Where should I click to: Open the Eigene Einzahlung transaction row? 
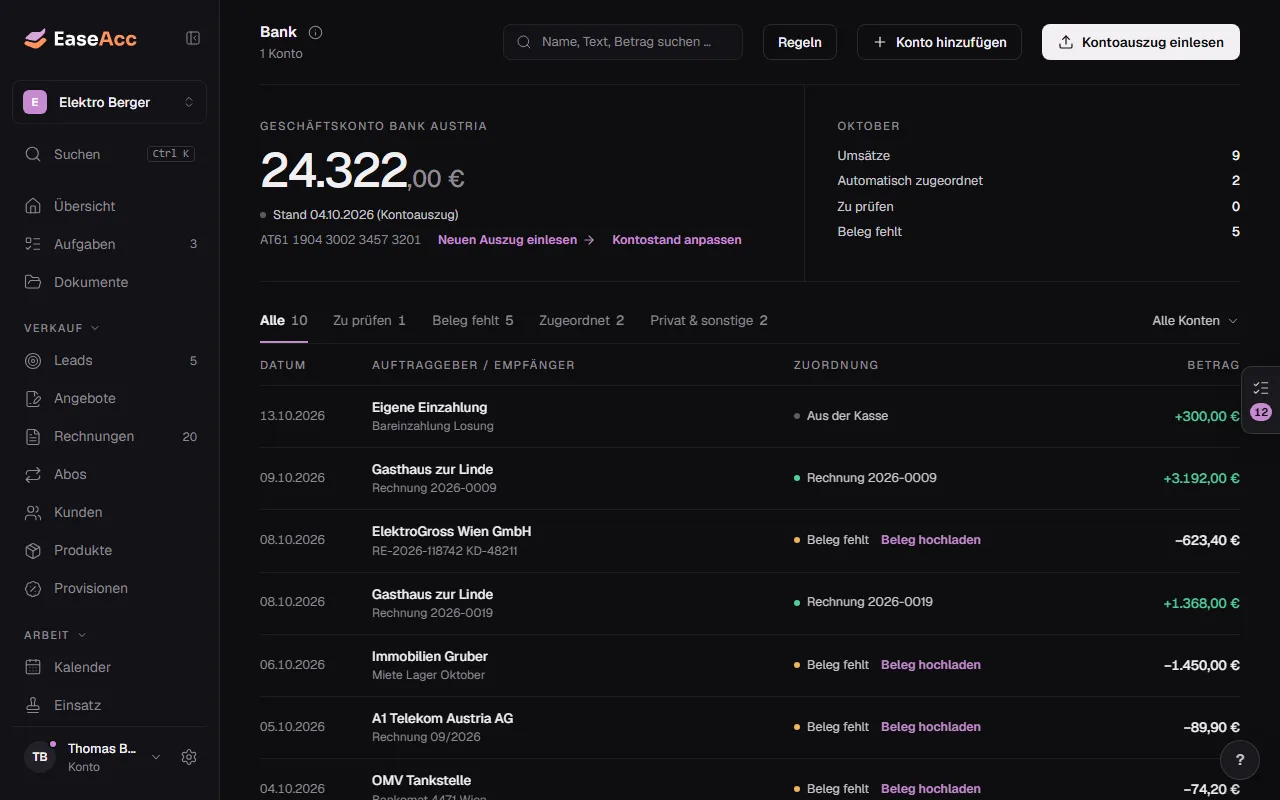750,416
